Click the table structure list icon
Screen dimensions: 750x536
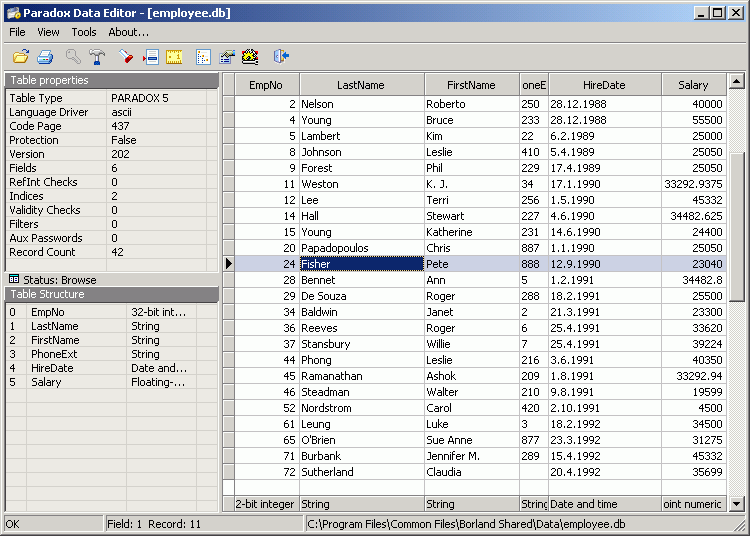point(203,56)
